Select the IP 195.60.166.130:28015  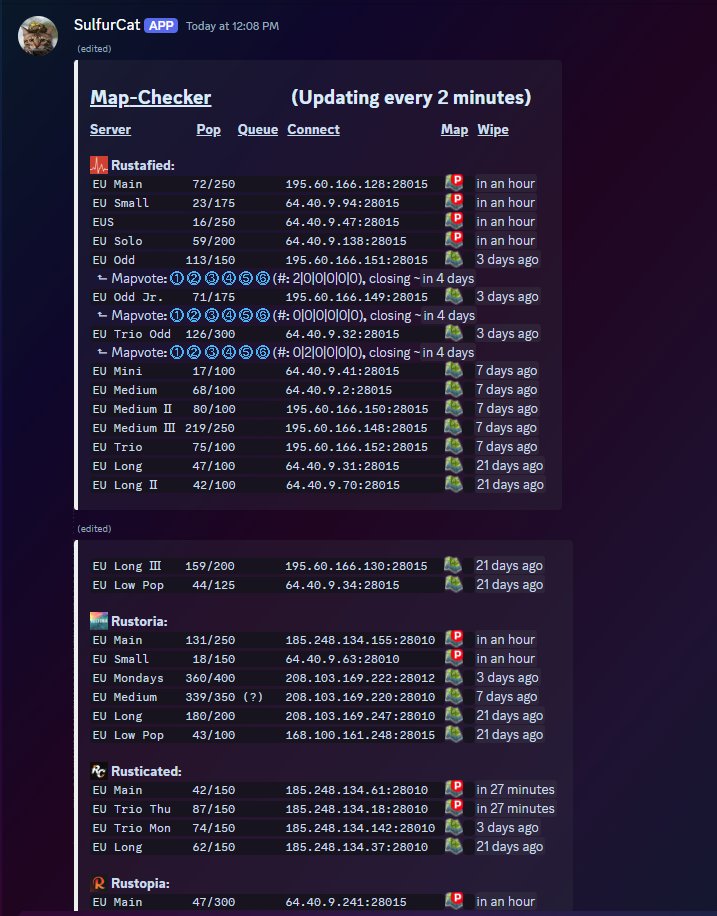tap(356, 565)
